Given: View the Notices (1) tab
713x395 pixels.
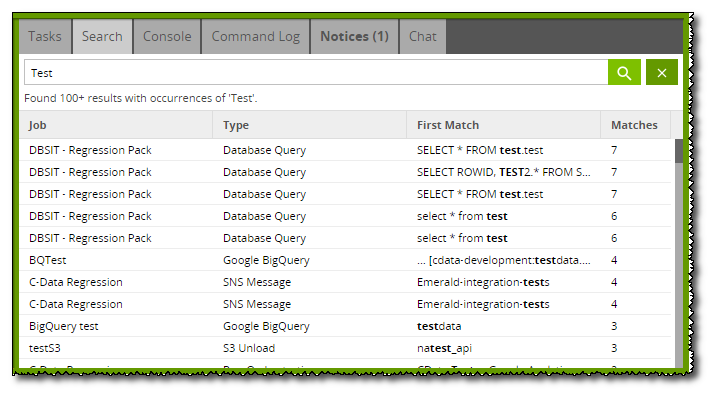Looking at the screenshot, I should 354,36.
